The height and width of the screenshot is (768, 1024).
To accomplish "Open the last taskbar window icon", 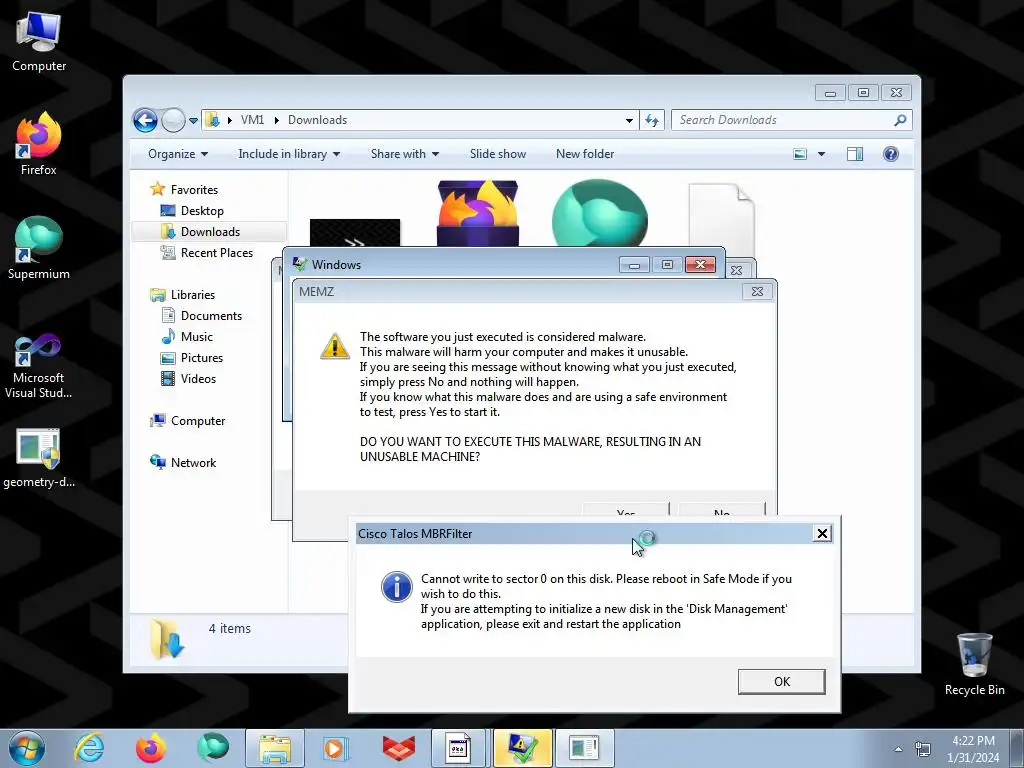I will tap(584, 748).
